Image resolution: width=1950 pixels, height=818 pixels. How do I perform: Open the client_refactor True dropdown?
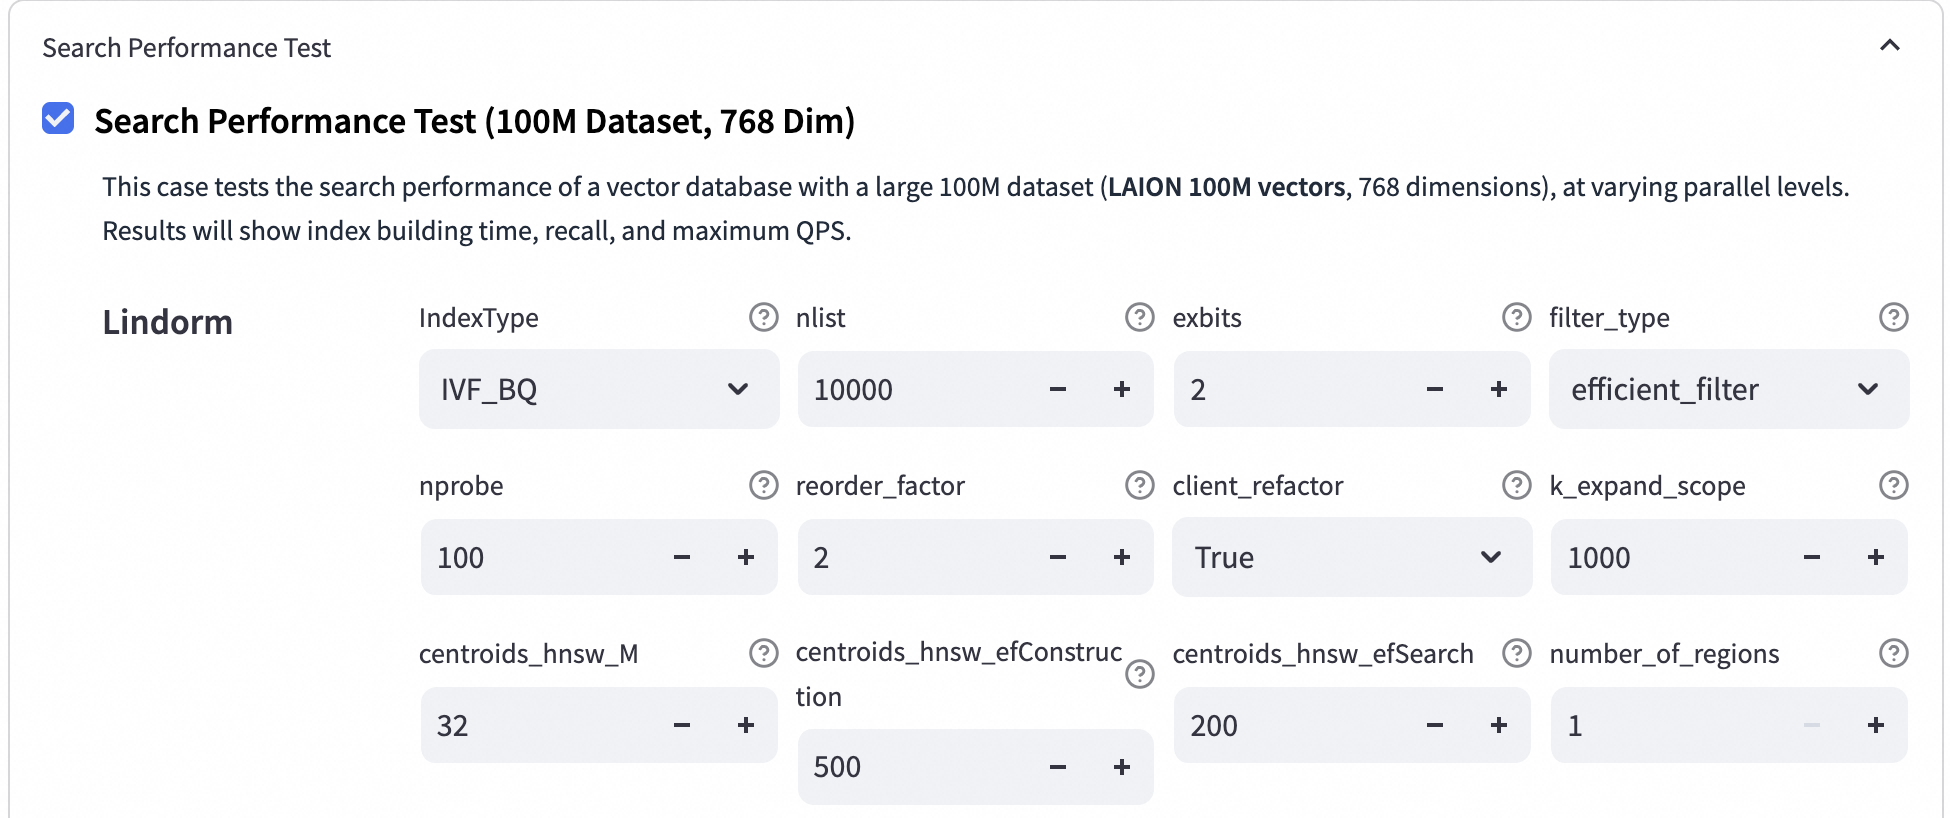(1351, 557)
